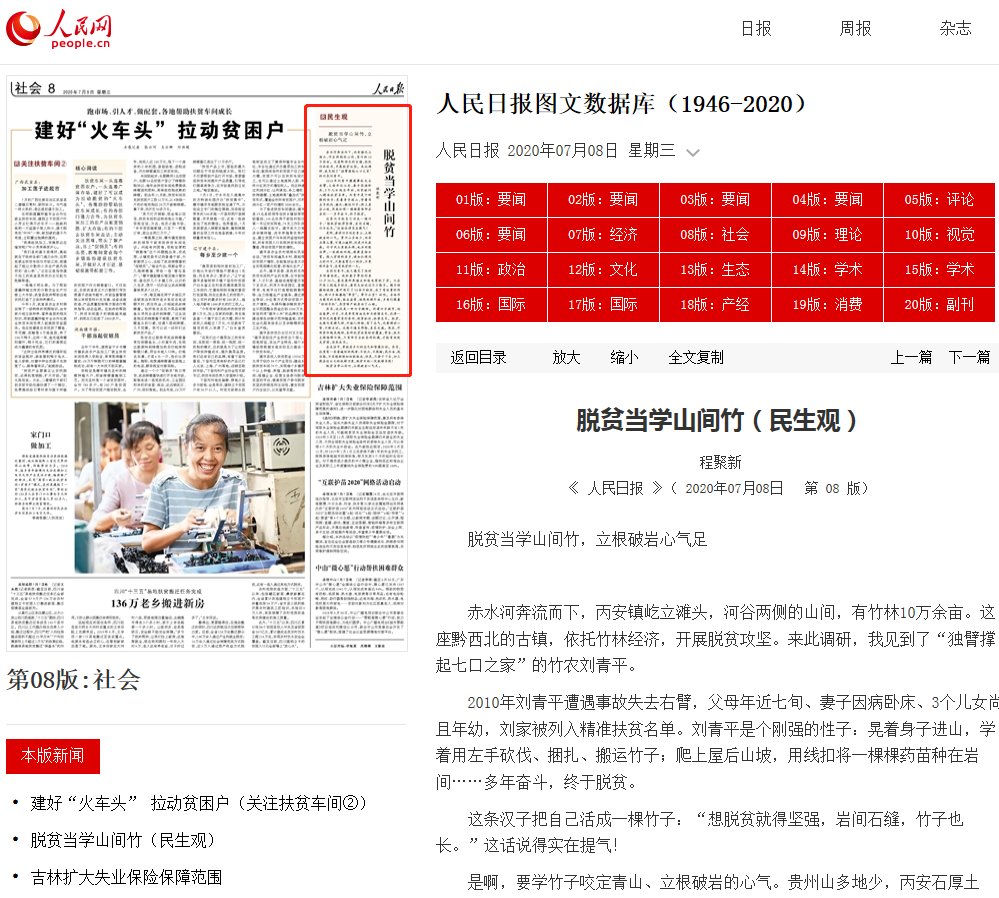
Task: Go to 07版：经济
Action: coord(603,235)
